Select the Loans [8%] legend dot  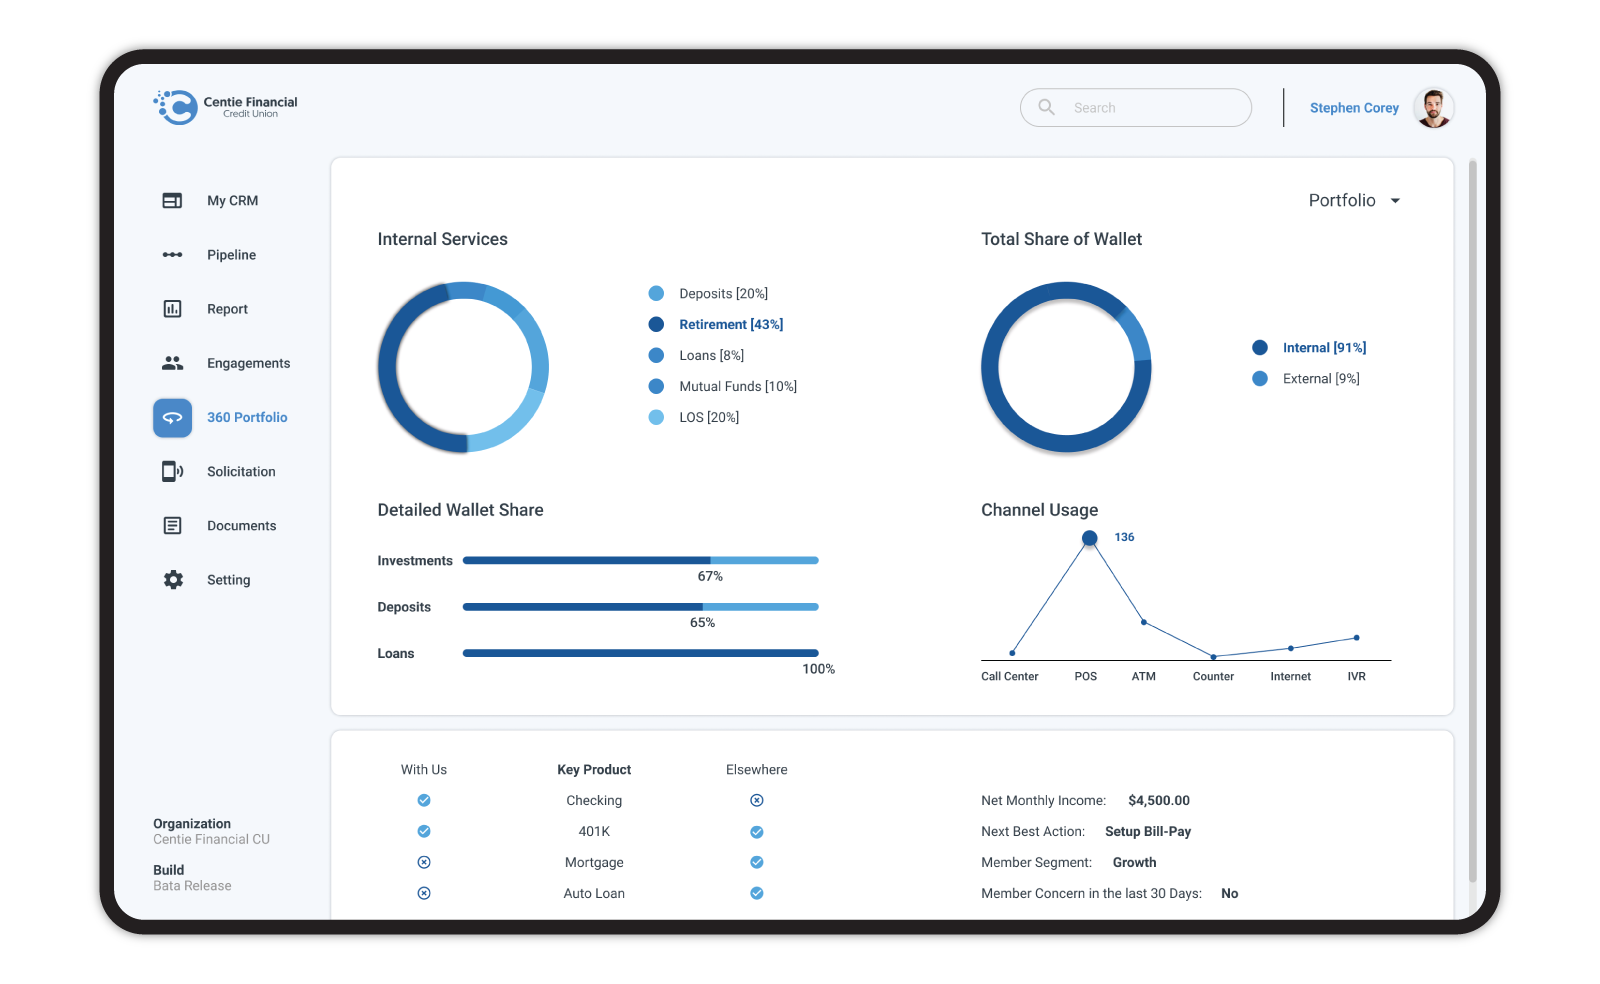click(x=656, y=355)
